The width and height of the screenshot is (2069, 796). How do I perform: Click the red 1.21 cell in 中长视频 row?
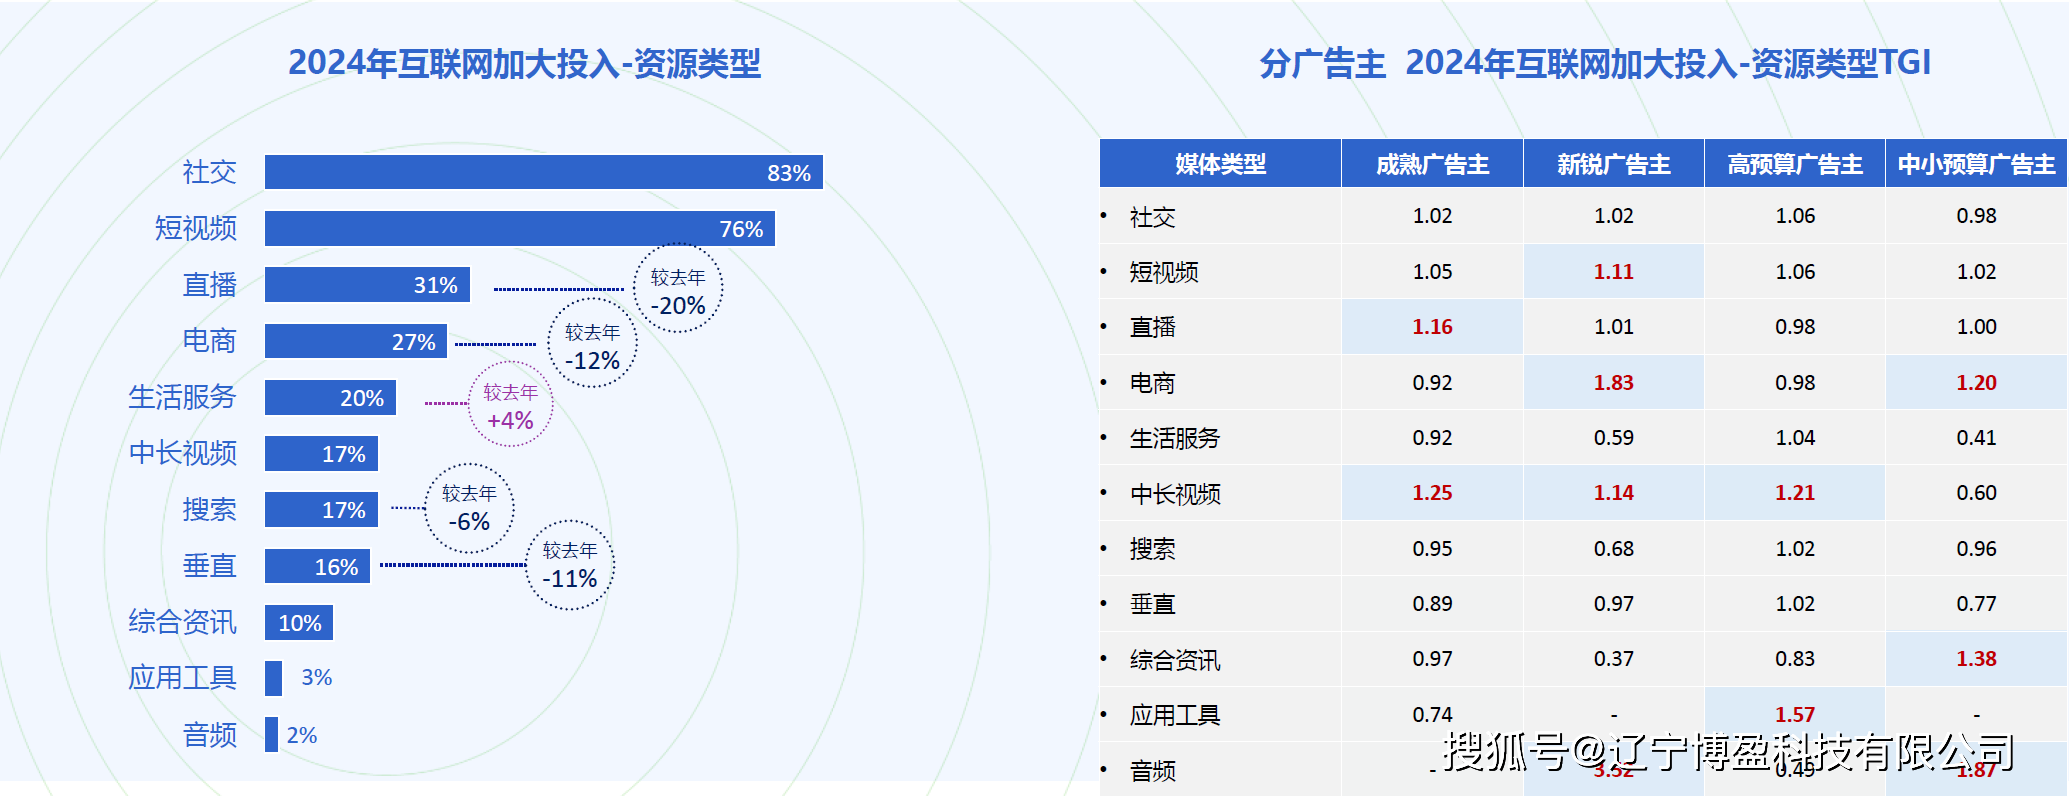point(1795,493)
